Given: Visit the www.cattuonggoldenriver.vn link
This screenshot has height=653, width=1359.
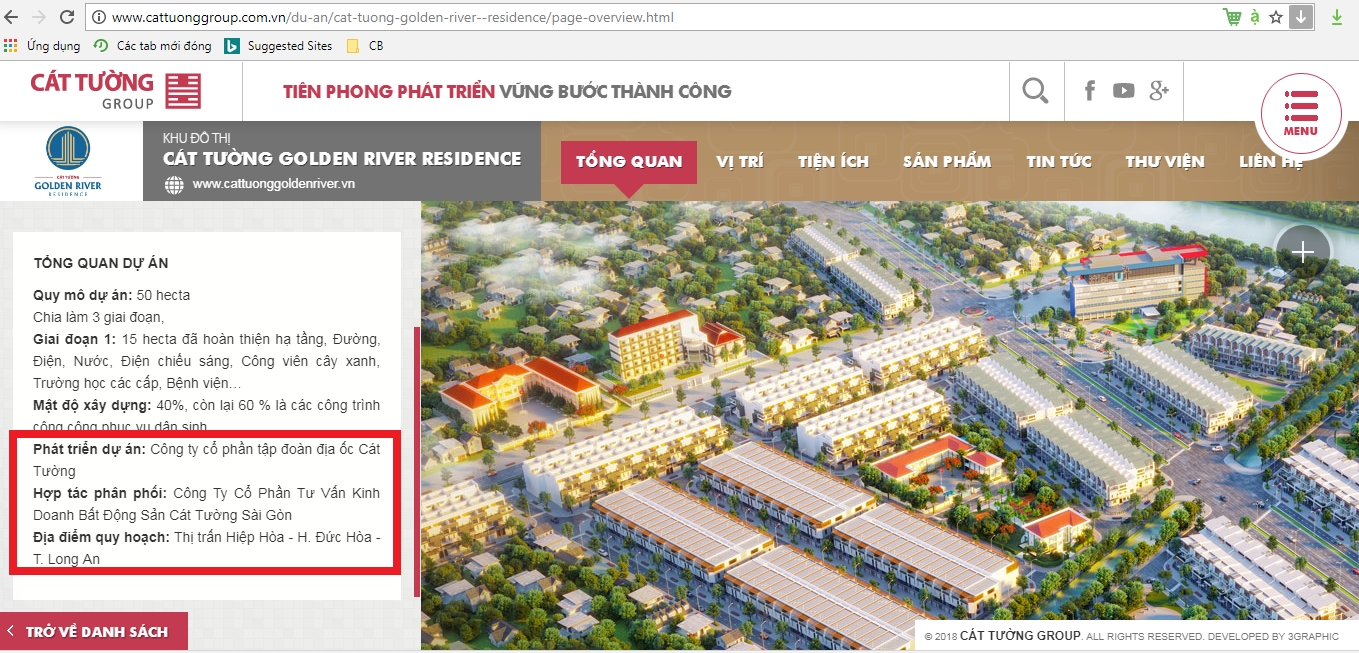Looking at the screenshot, I should tap(273, 184).
